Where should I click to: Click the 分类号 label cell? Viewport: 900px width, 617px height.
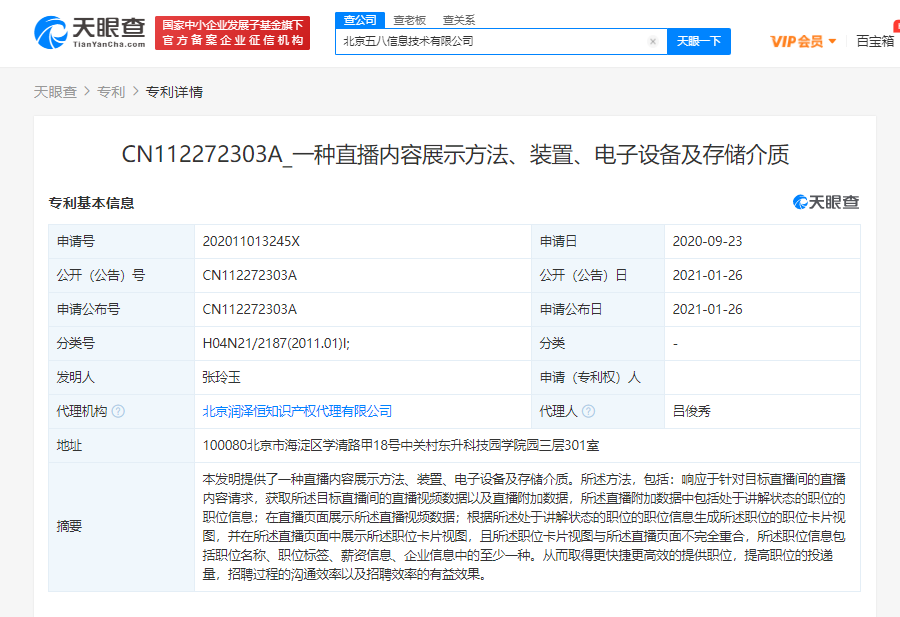pyautogui.click(x=122, y=343)
